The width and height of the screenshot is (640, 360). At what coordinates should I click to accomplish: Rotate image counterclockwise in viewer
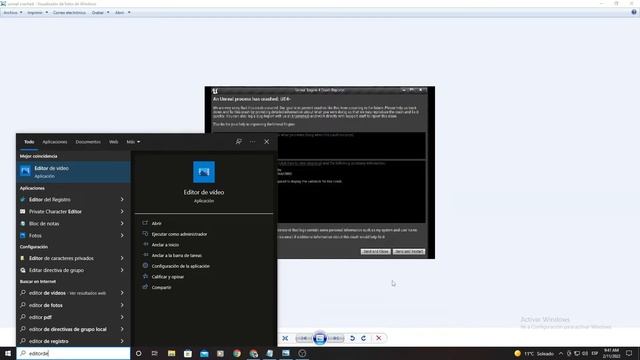(352, 338)
